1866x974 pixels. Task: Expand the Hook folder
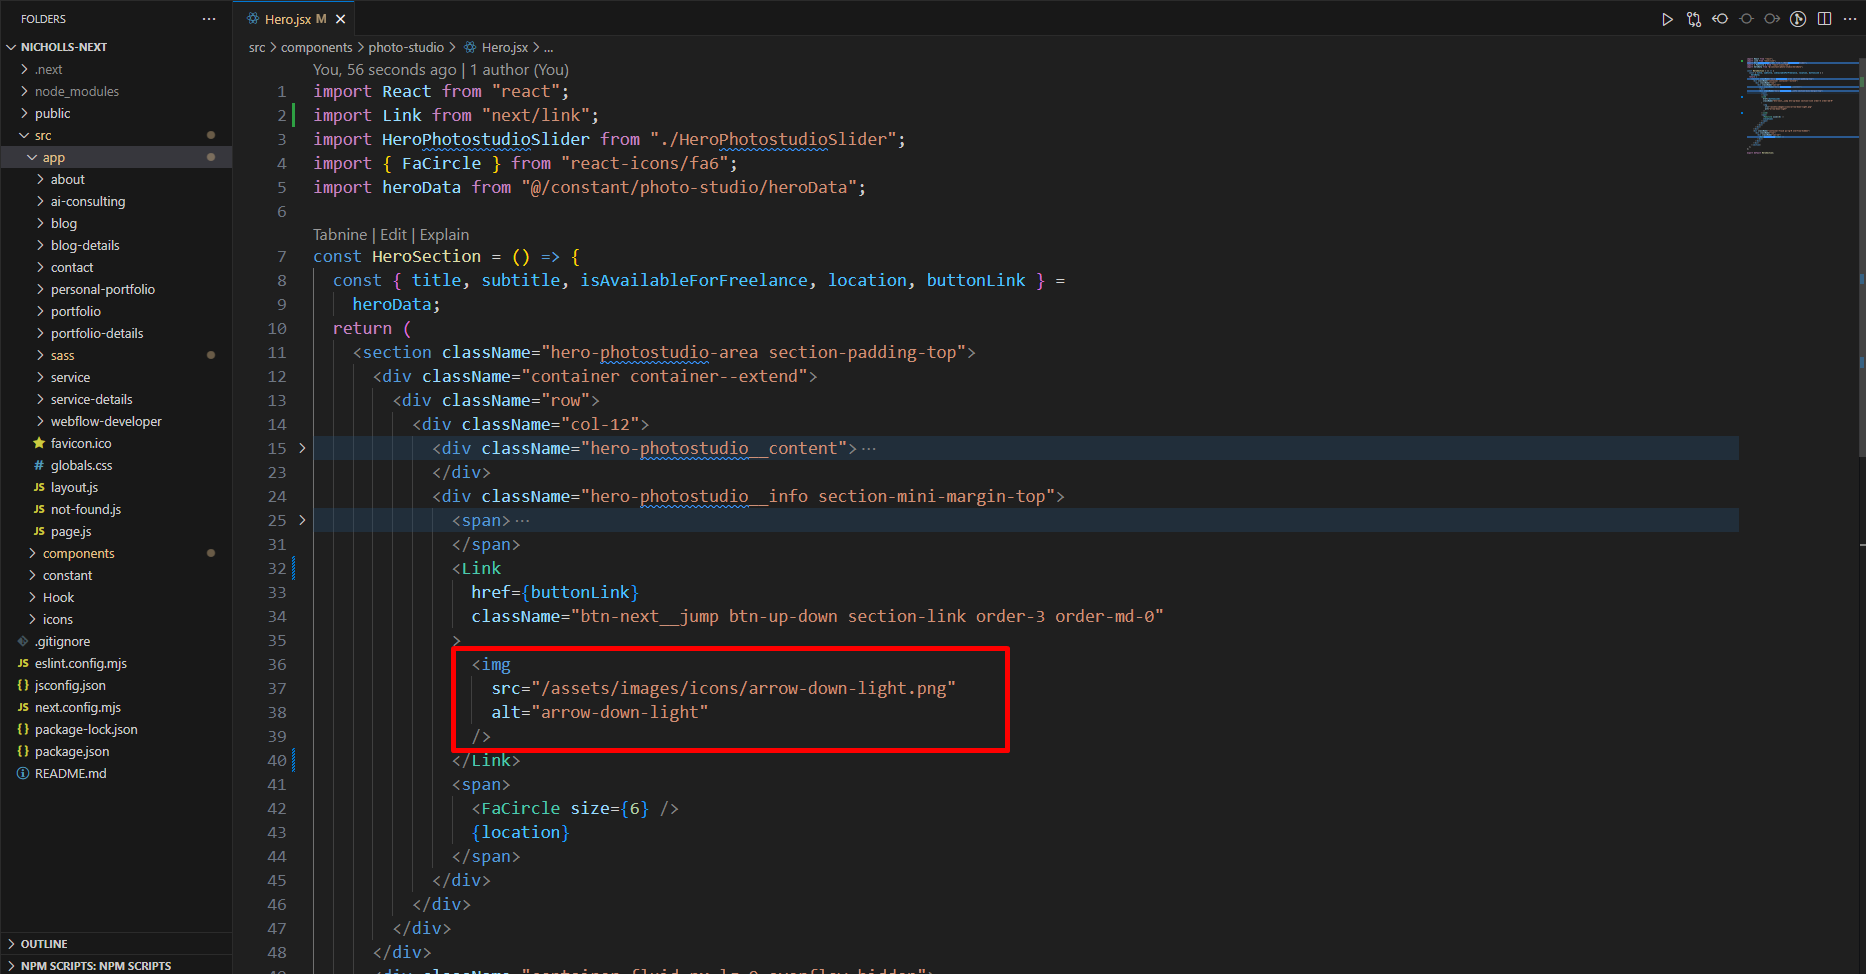(58, 597)
